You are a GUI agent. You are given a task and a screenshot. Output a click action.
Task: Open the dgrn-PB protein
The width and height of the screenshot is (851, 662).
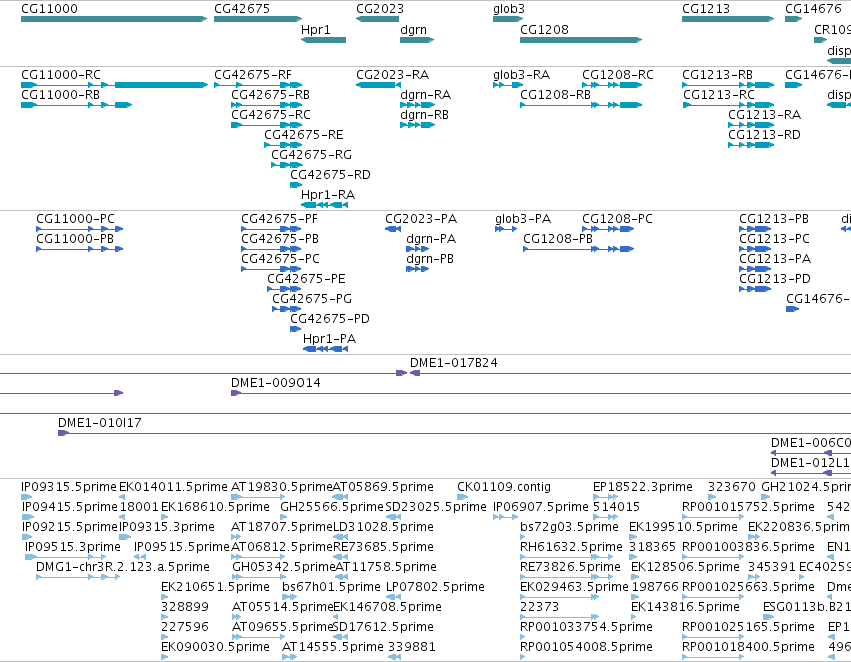[x=430, y=259]
